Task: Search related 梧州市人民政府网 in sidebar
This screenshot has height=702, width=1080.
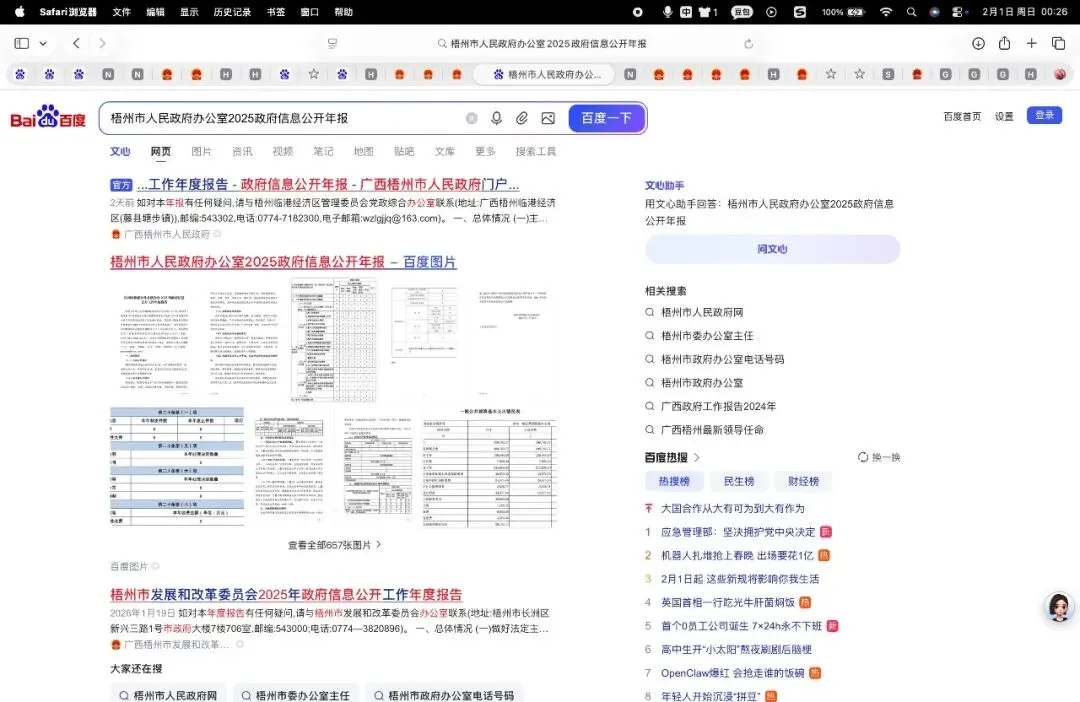Action: pos(702,313)
